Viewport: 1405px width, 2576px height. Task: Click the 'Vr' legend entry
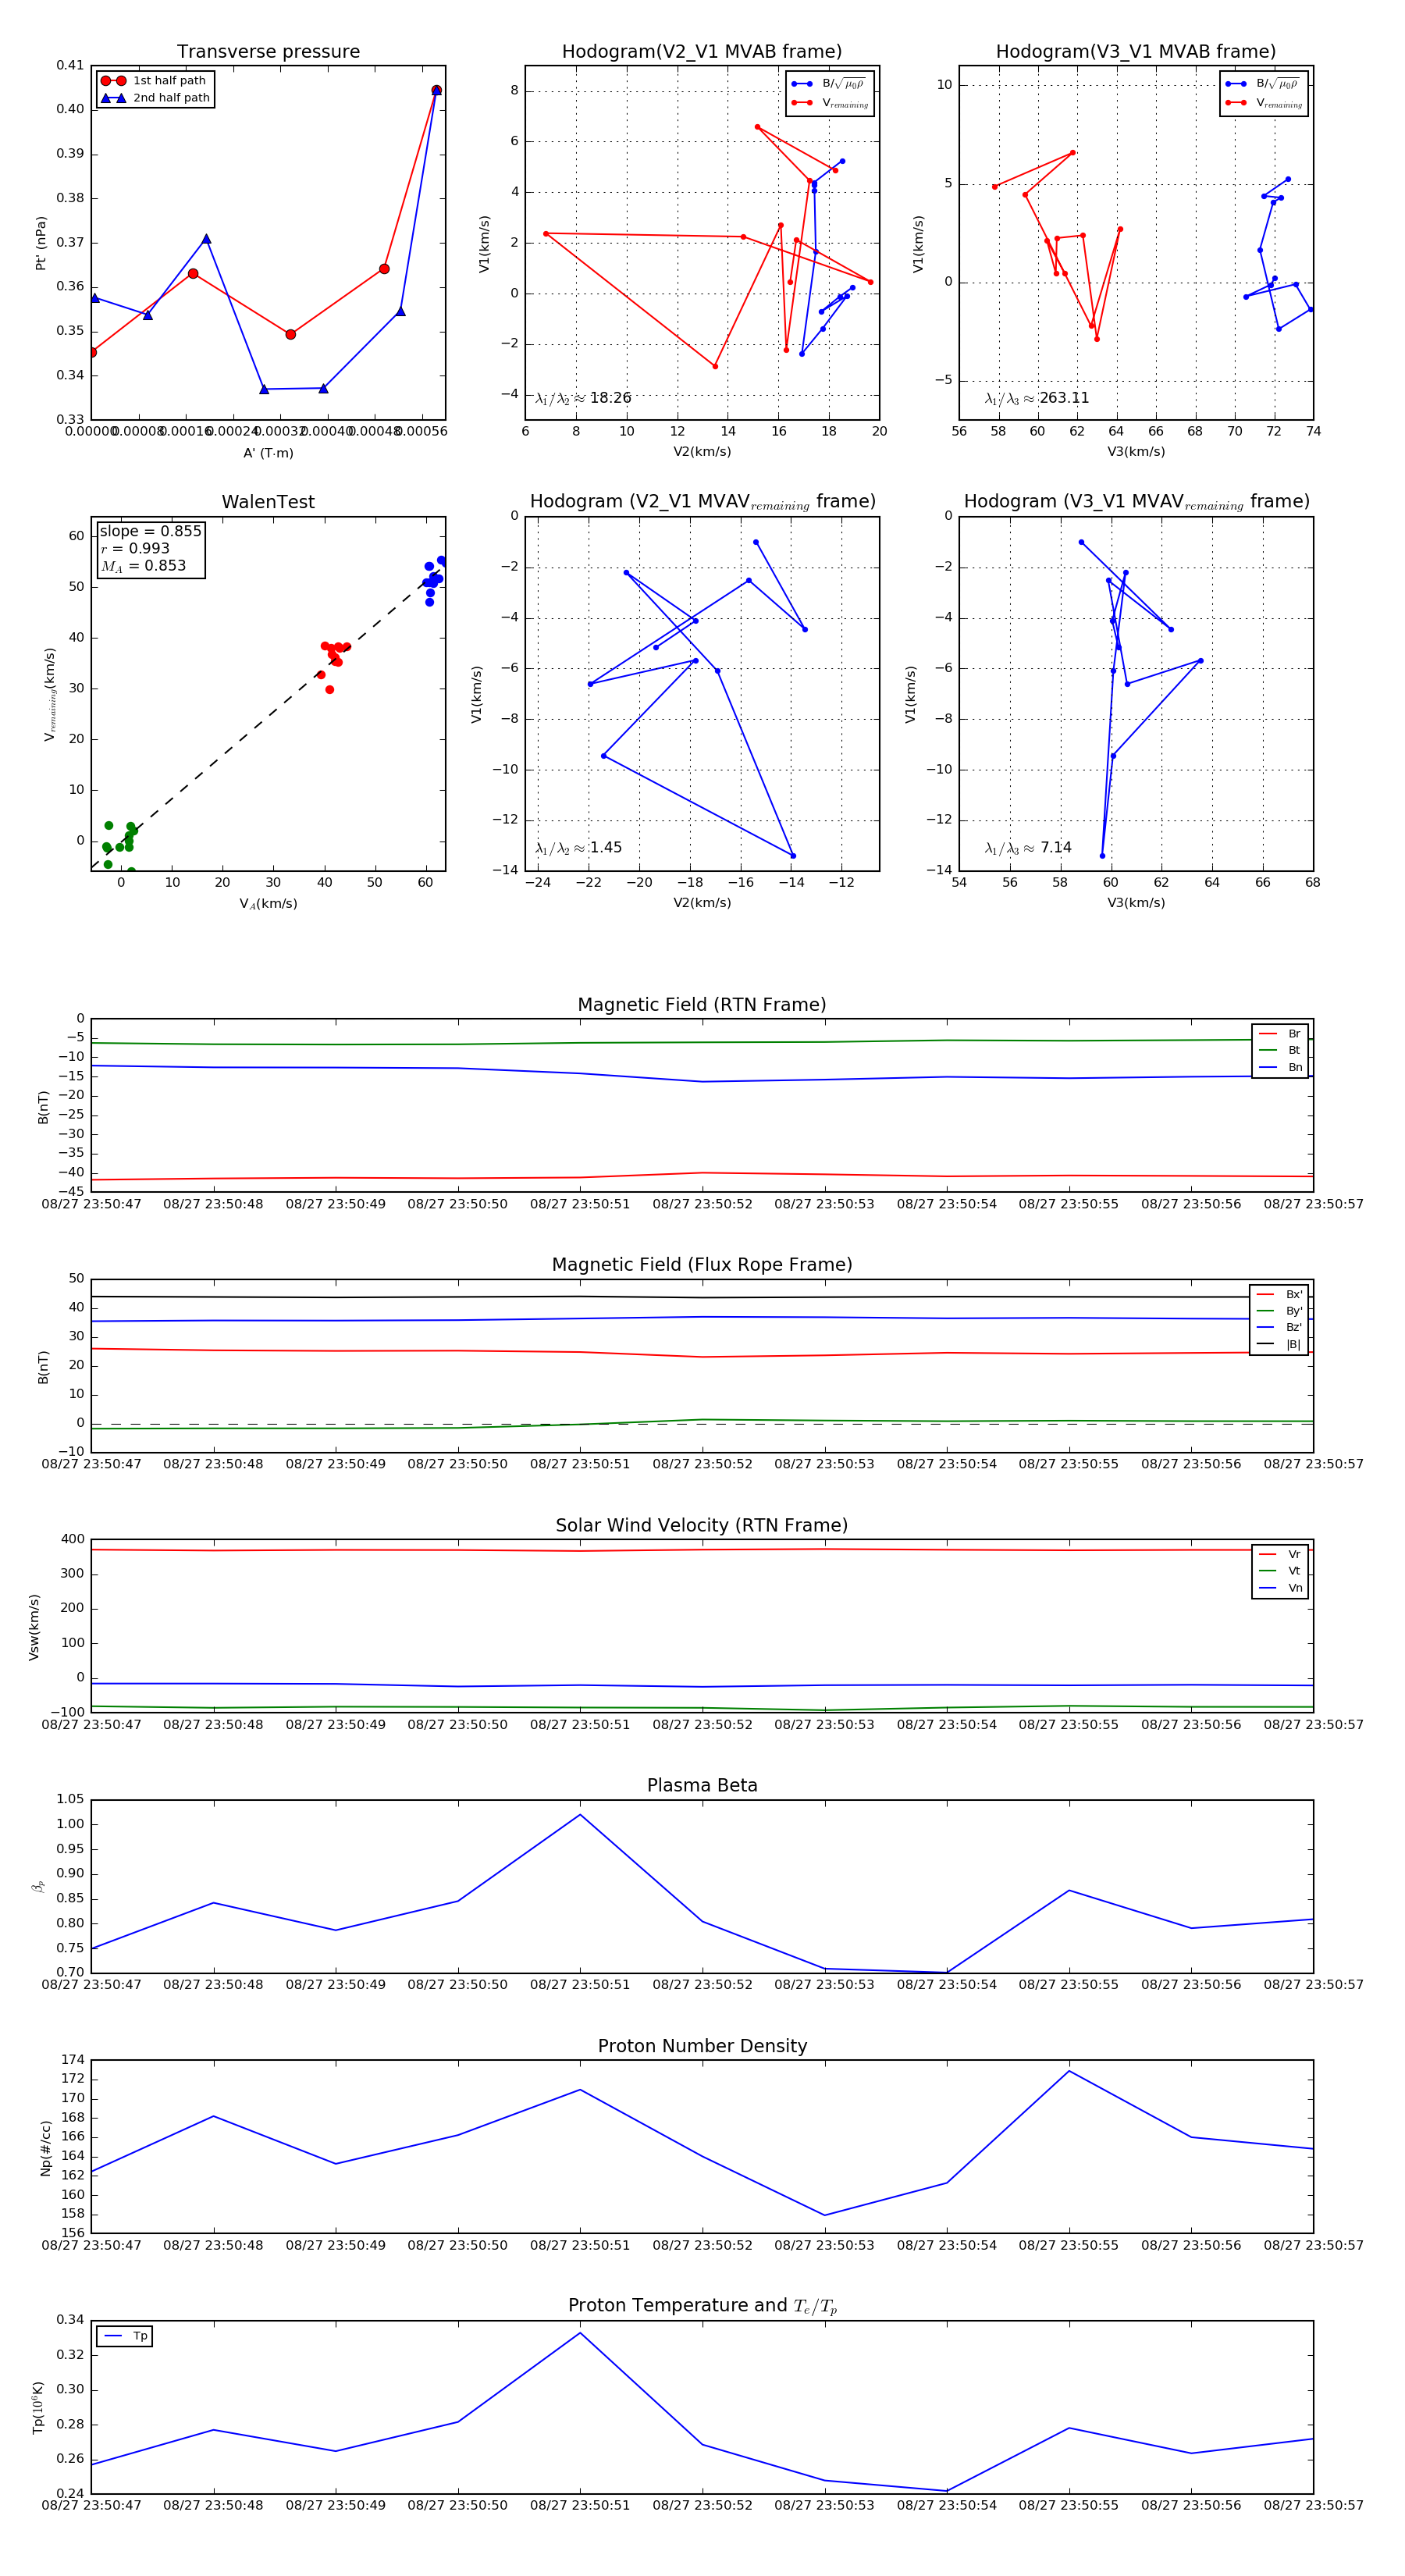pos(1280,1554)
